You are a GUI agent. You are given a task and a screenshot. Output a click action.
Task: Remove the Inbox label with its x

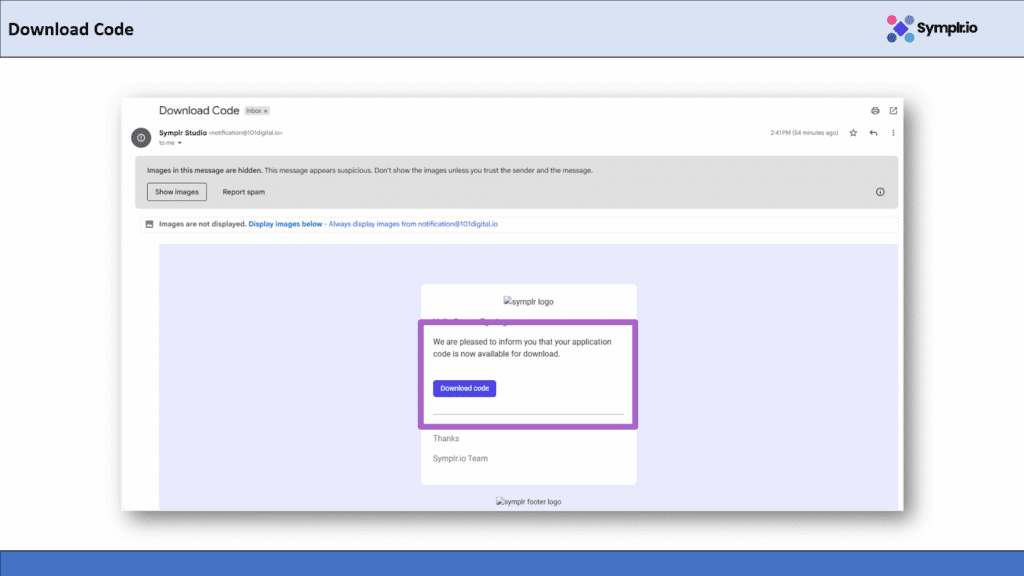point(265,111)
